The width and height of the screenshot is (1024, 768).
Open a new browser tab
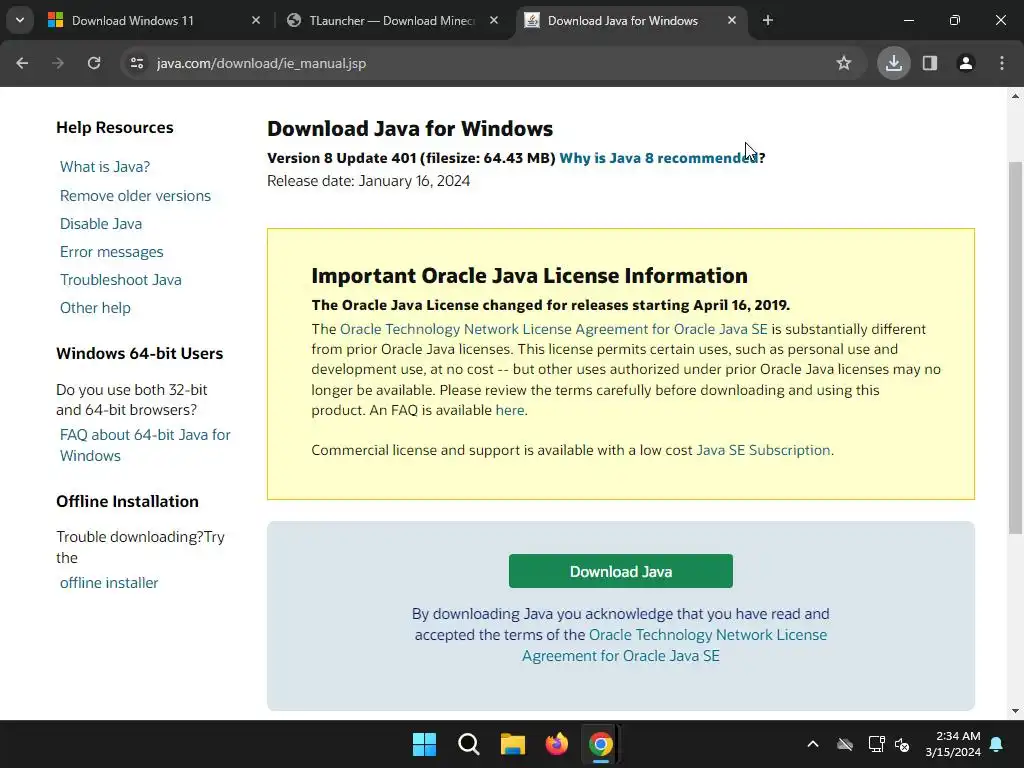point(768,20)
